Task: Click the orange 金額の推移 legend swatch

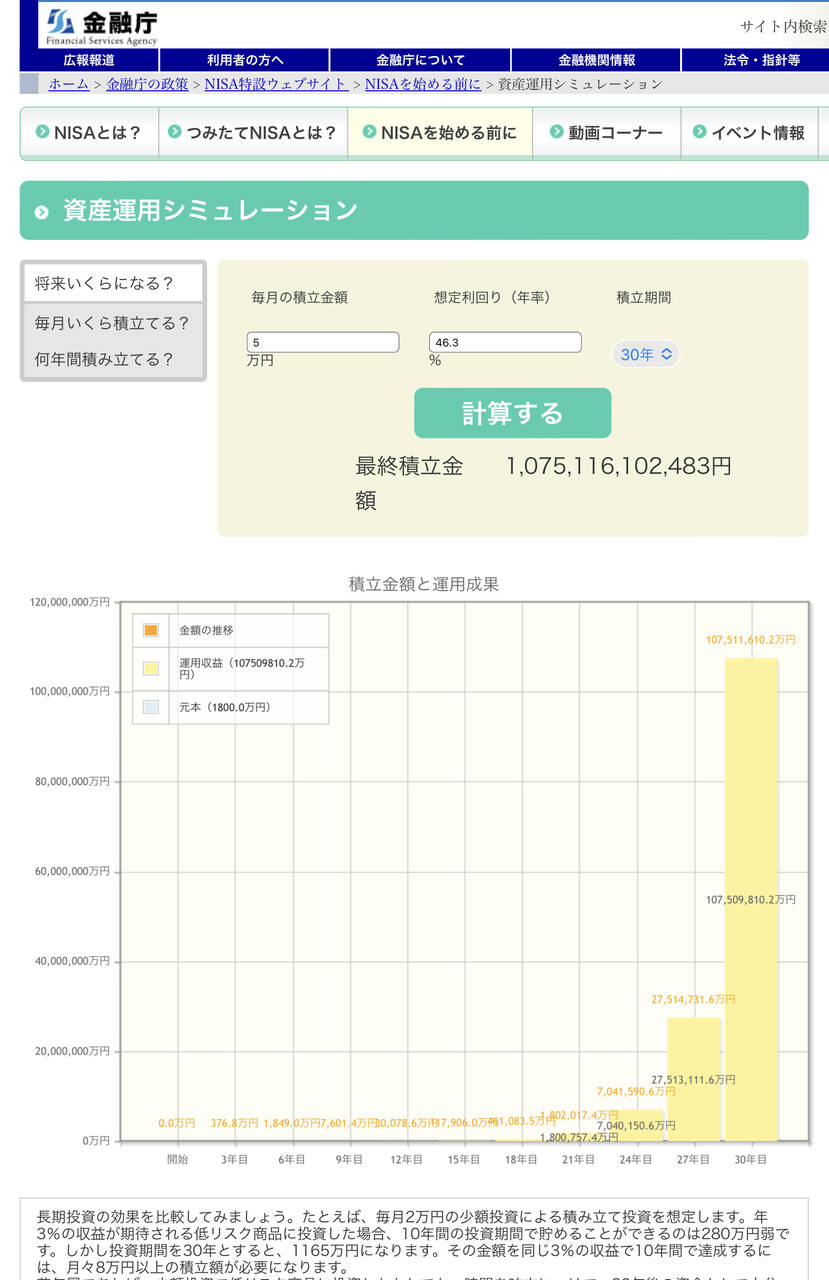Action: [x=151, y=630]
